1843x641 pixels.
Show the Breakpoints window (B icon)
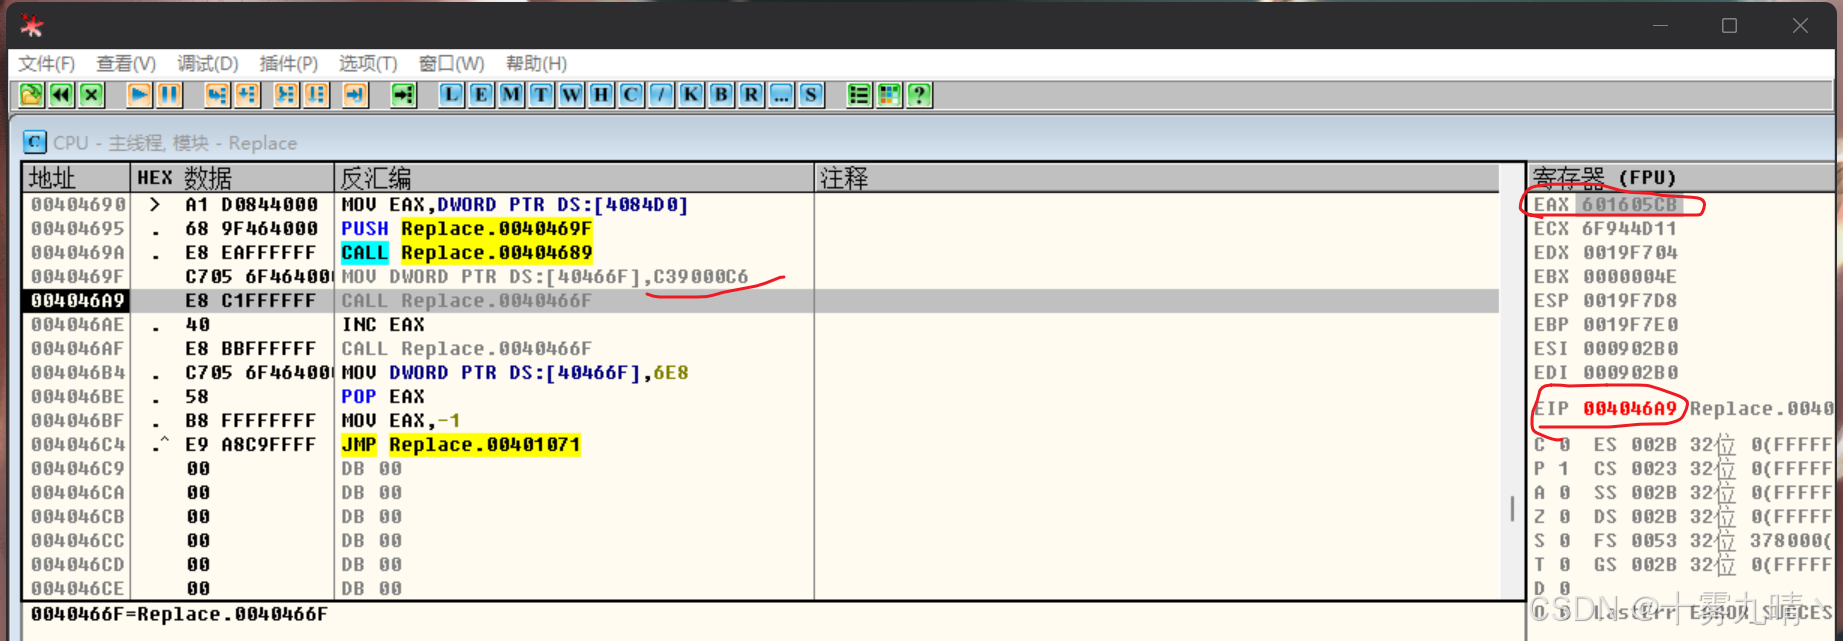721,95
